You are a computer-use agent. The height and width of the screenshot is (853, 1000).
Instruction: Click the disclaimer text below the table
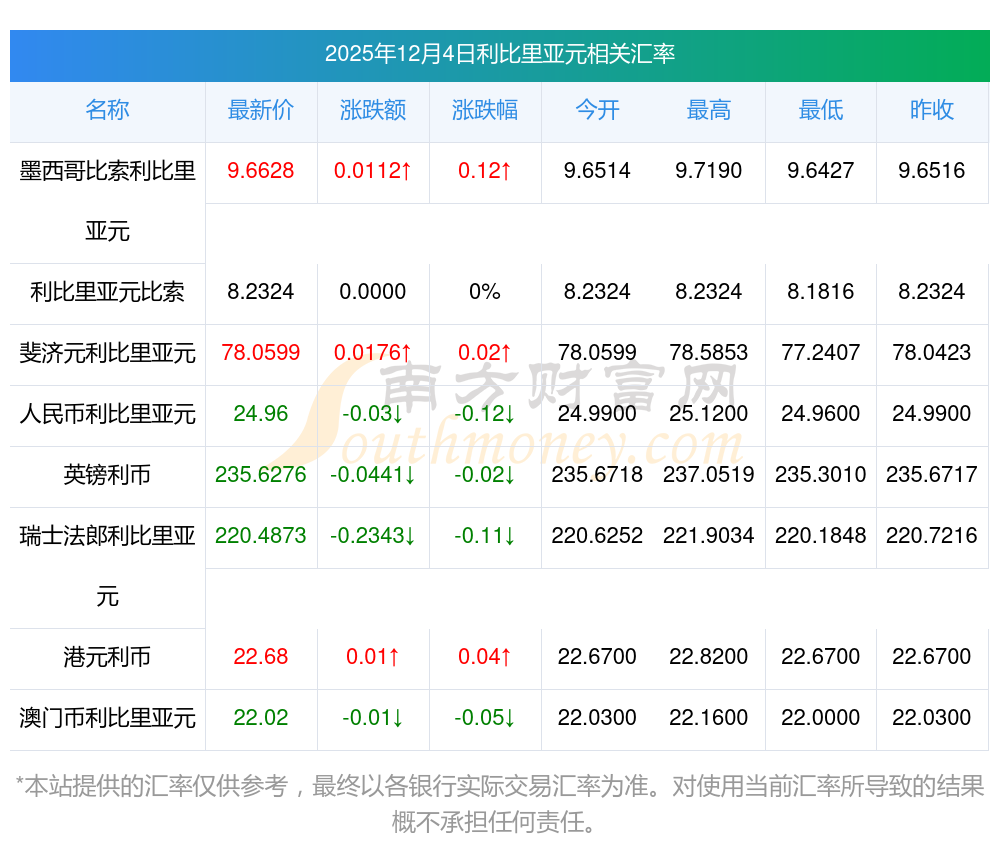point(500,804)
